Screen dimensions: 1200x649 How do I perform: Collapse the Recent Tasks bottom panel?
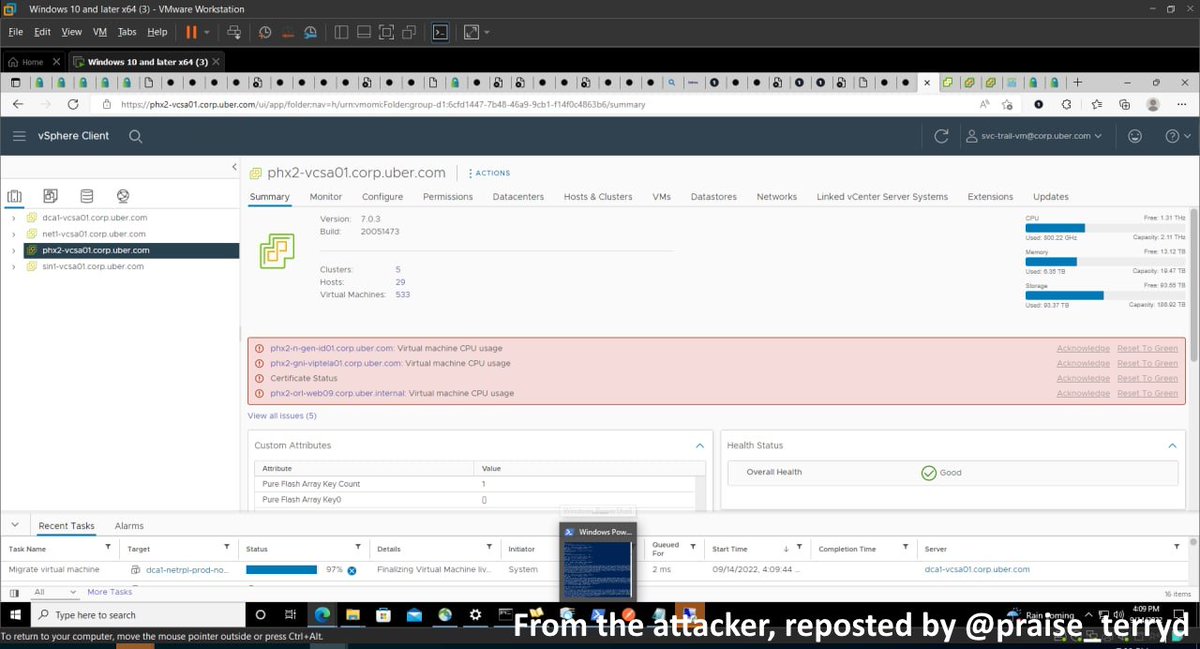click(x=14, y=525)
